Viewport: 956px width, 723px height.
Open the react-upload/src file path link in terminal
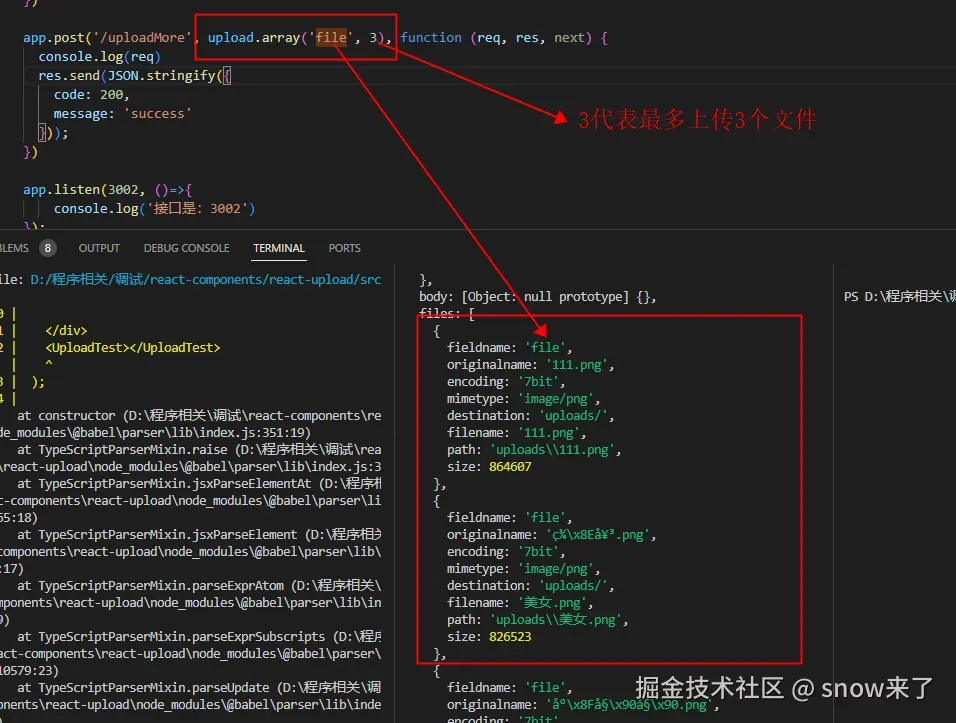coord(205,280)
